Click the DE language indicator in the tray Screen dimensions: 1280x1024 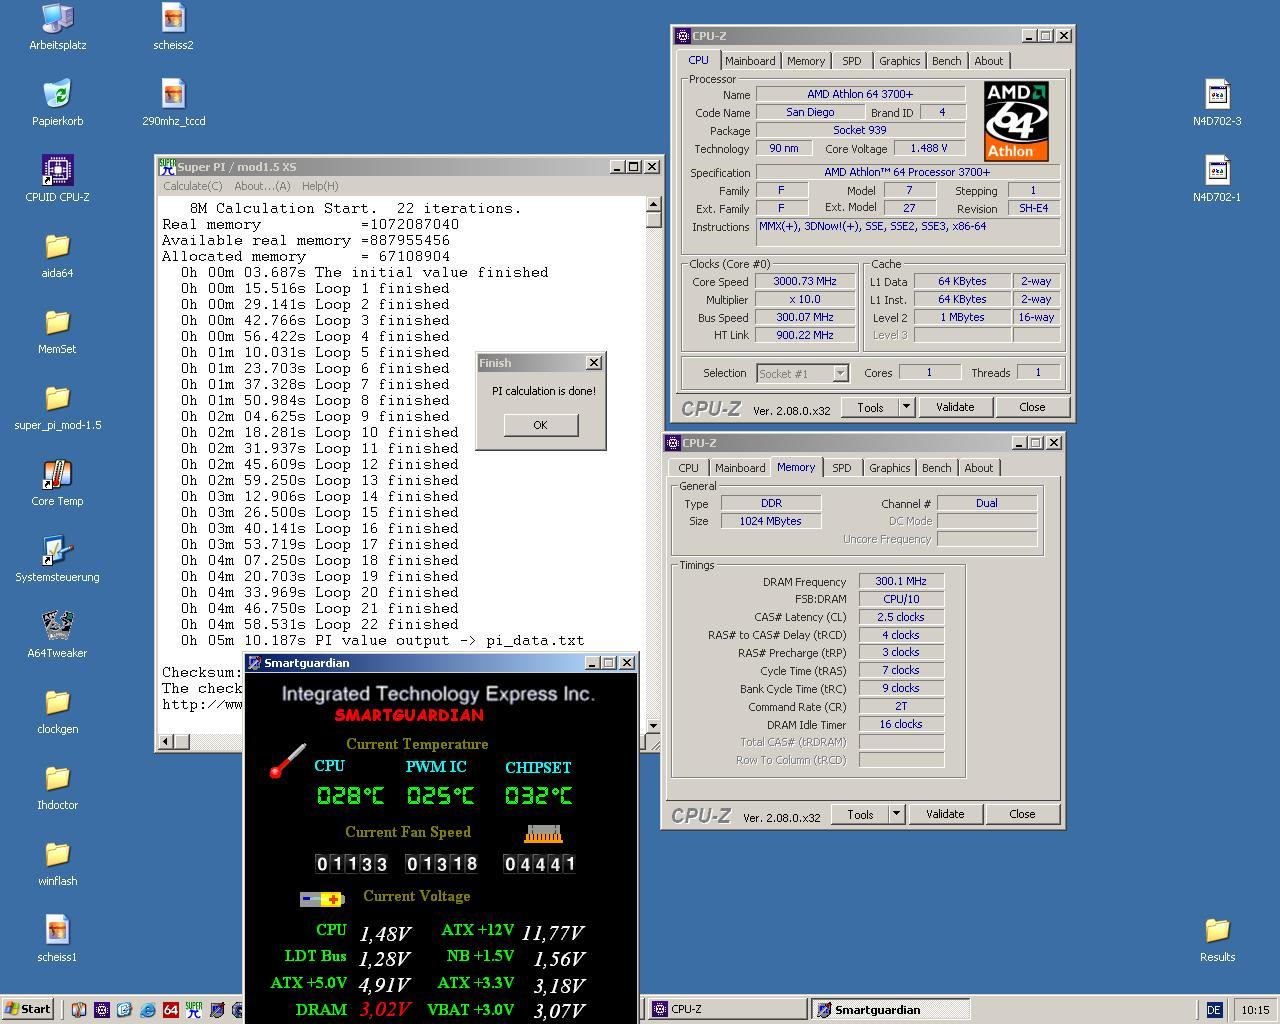[1214, 1010]
